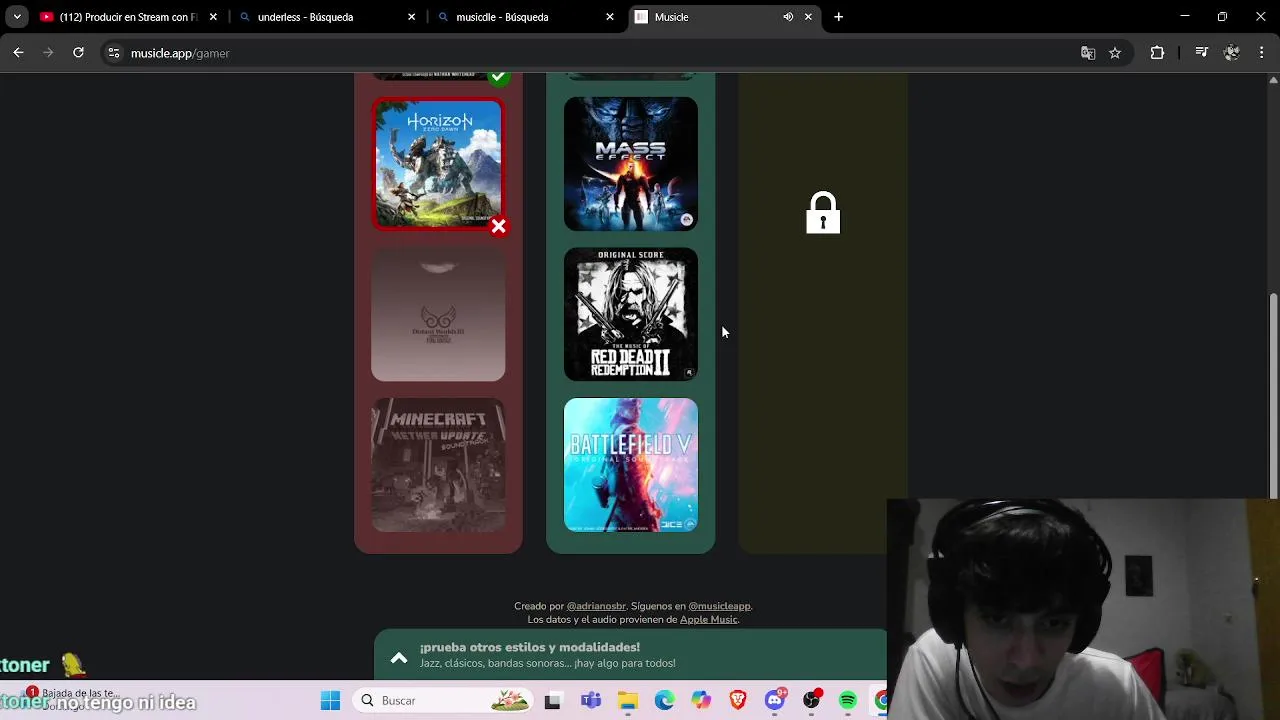Click the faded Minecraft Nether Update cover
This screenshot has height=720, width=1280.
click(x=438, y=465)
